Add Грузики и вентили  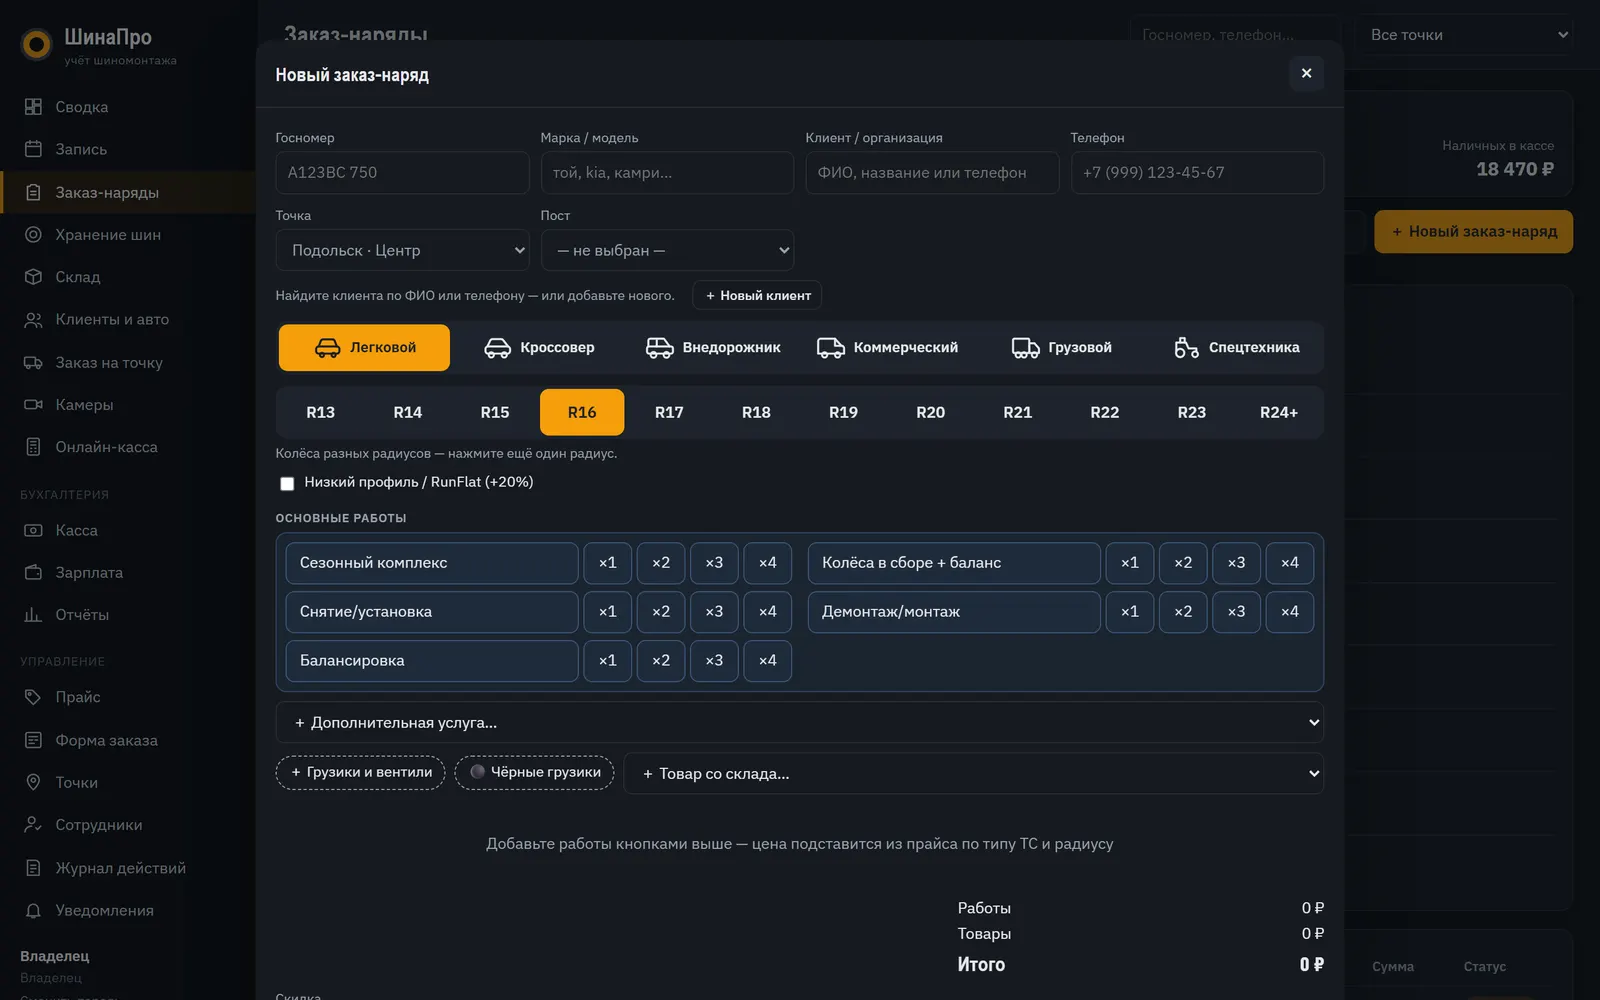pyautogui.click(x=360, y=773)
